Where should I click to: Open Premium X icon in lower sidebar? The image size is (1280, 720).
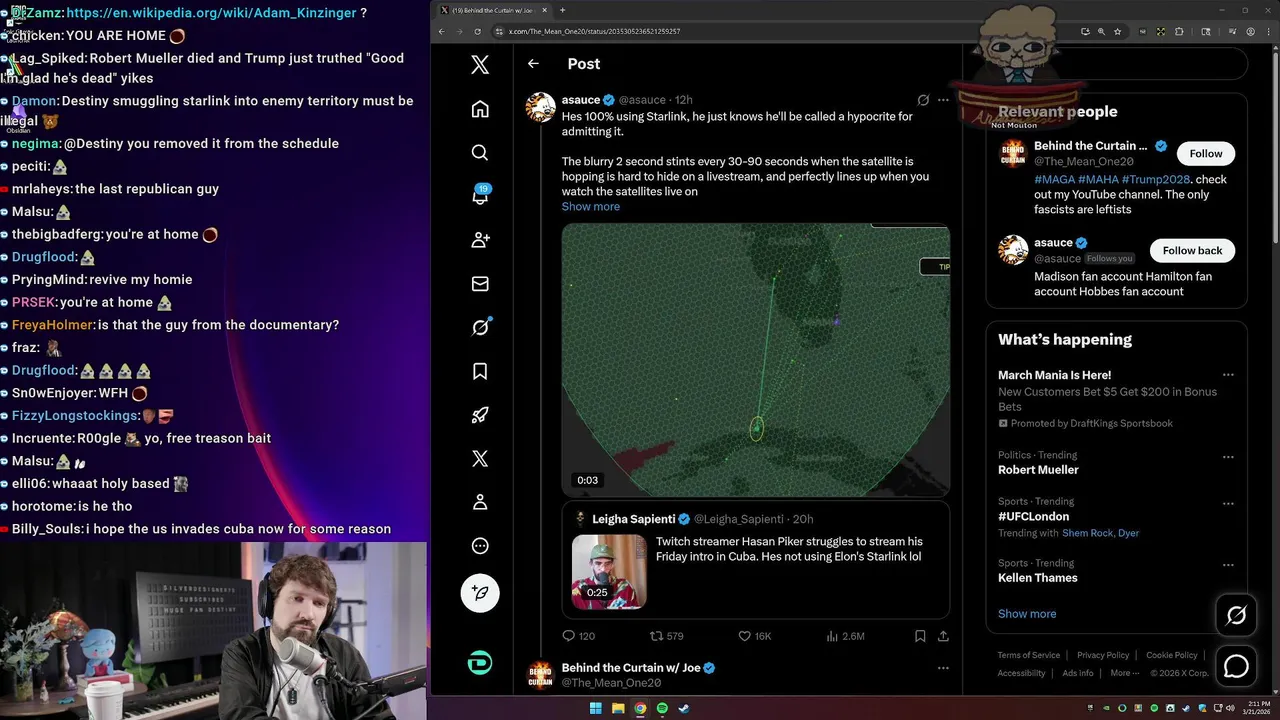click(480, 458)
